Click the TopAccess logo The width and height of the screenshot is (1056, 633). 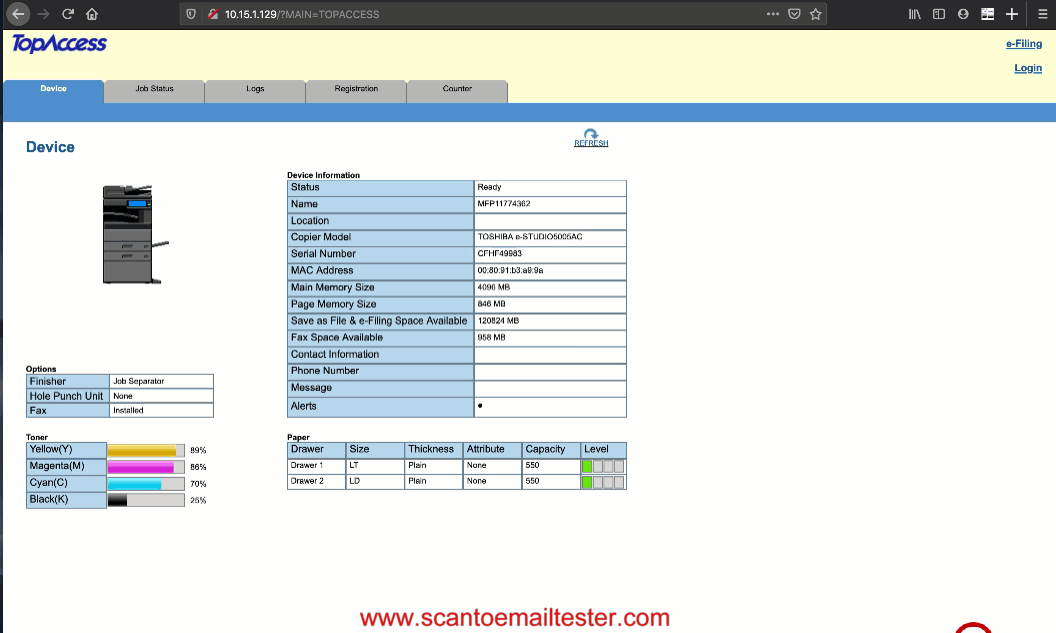pos(59,44)
